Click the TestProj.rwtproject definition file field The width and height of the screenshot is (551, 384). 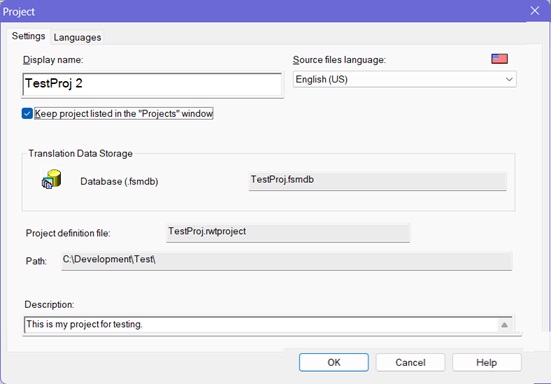(x=288, y=232)
